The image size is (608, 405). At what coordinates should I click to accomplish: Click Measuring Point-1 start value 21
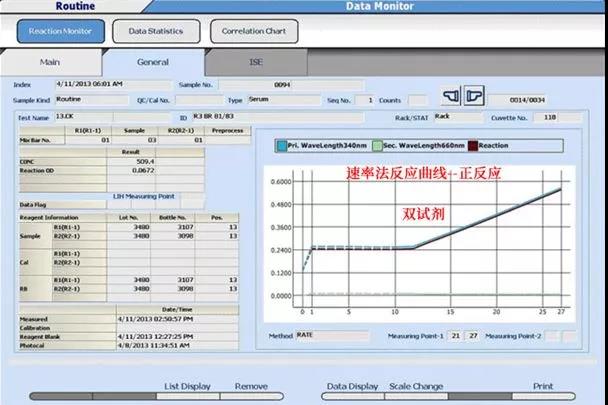point(456,336)
